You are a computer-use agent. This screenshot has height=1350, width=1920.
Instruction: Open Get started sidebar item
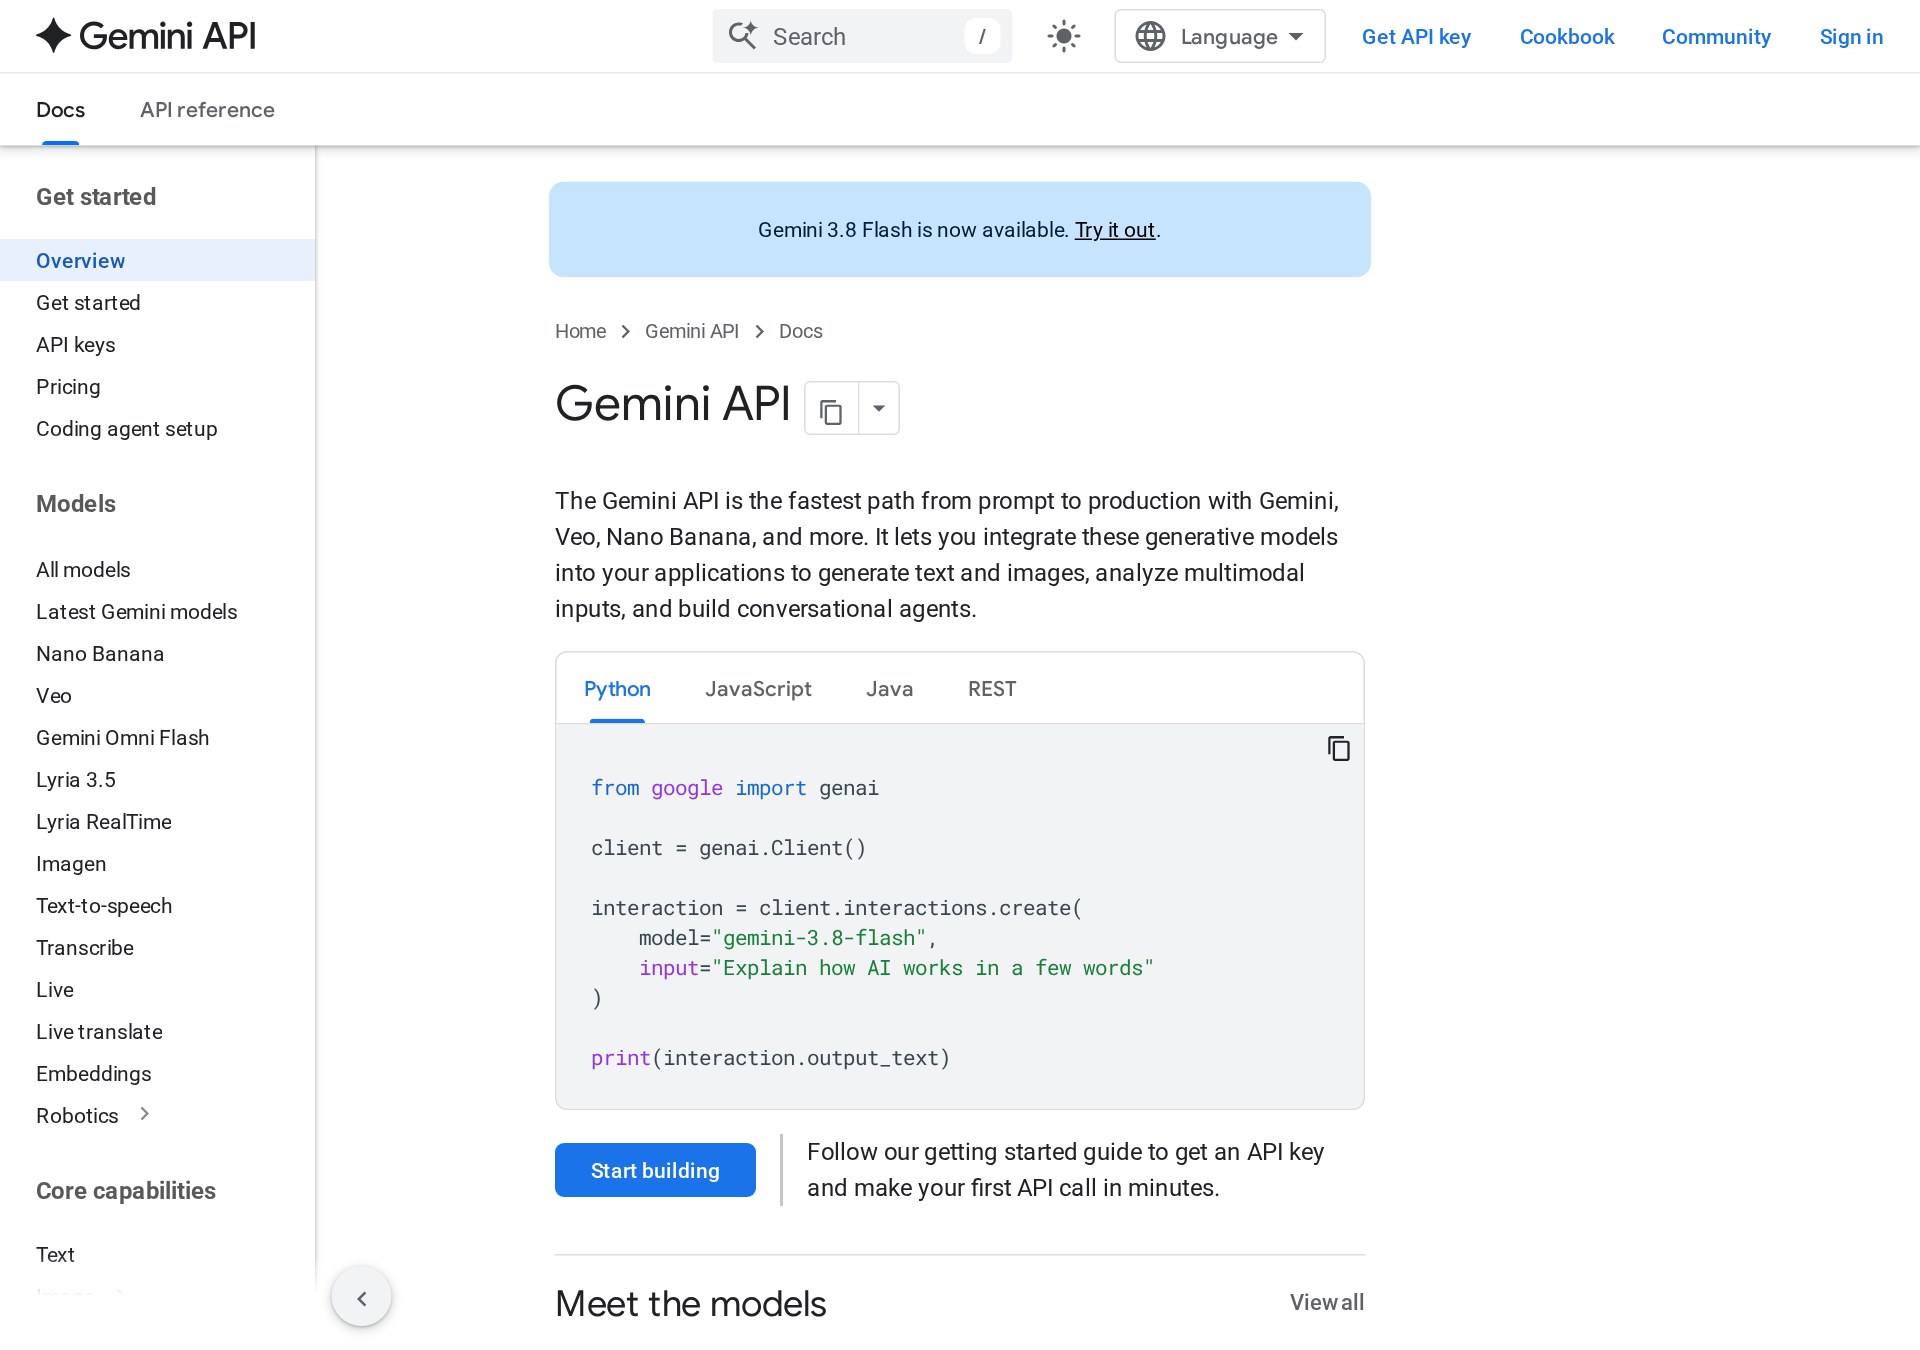point(88,303)
